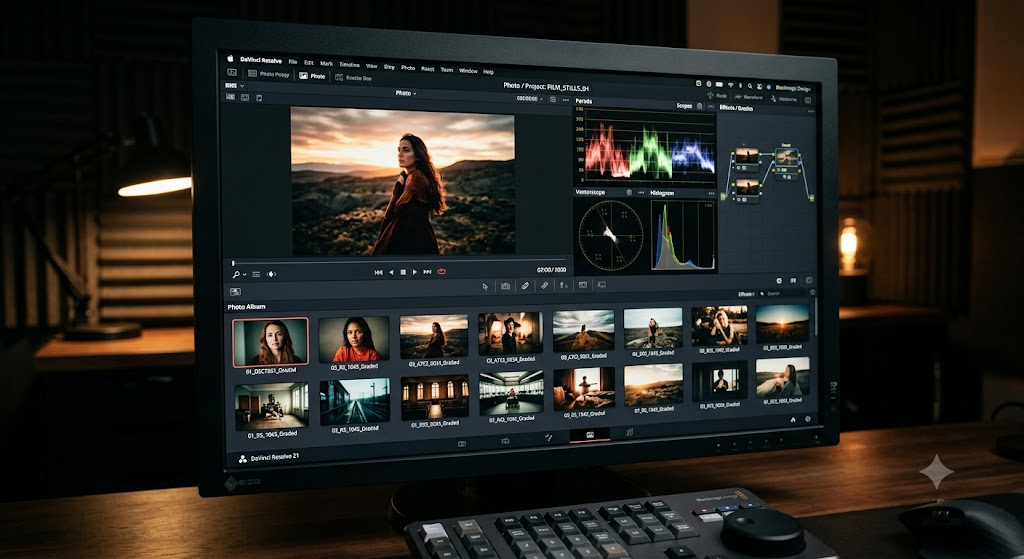This screenshot has height=559, width=1024.
Task: Select the guitarist on bed thumbnail
Action: pos(584,389)
